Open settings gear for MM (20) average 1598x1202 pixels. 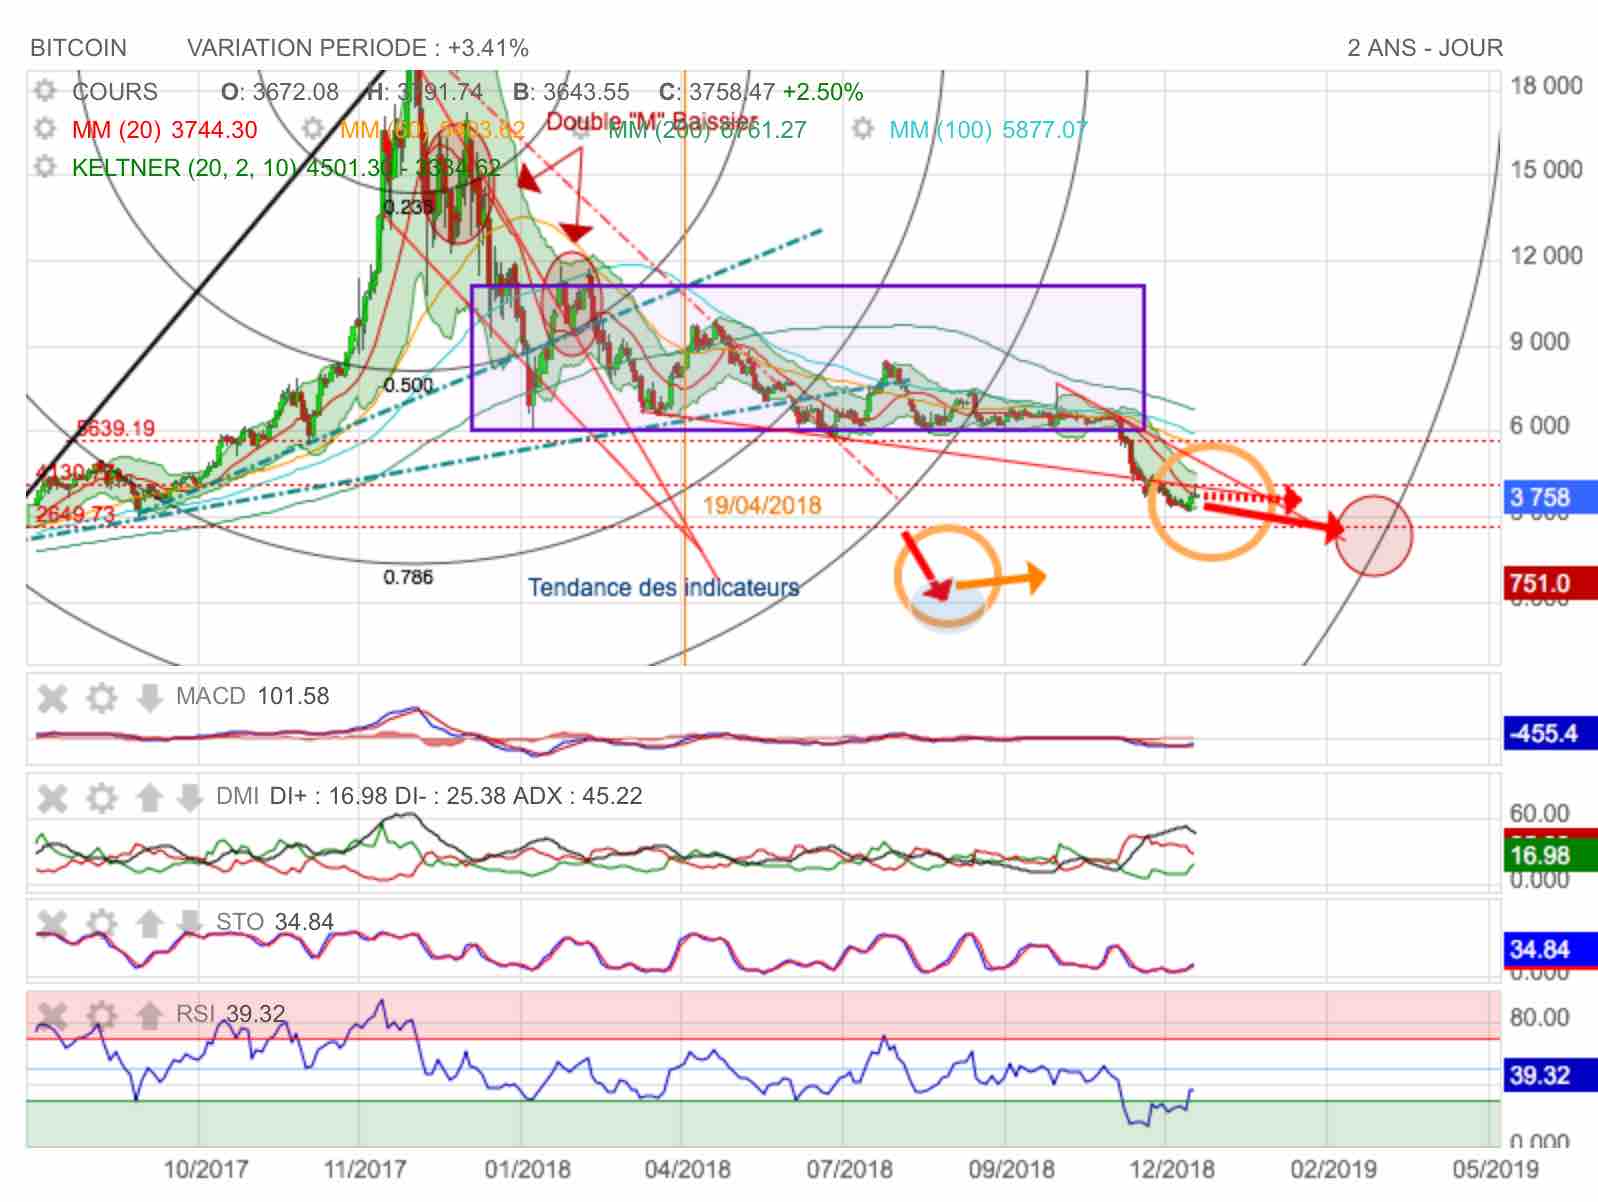tap(45, 129)
